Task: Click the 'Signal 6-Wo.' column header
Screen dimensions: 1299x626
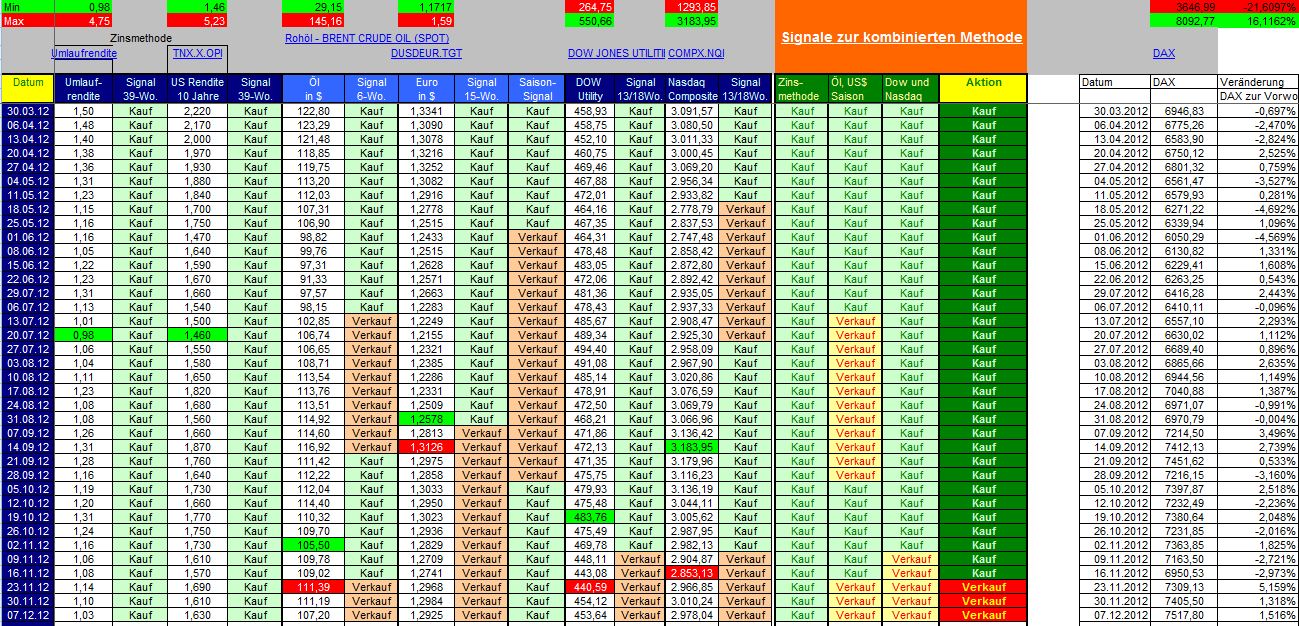Action: [x=371, y=88]
